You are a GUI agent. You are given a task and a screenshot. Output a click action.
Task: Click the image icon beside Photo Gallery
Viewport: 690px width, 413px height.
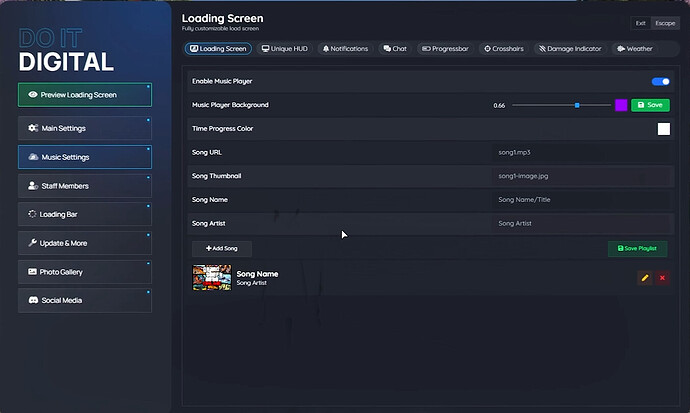32,272
